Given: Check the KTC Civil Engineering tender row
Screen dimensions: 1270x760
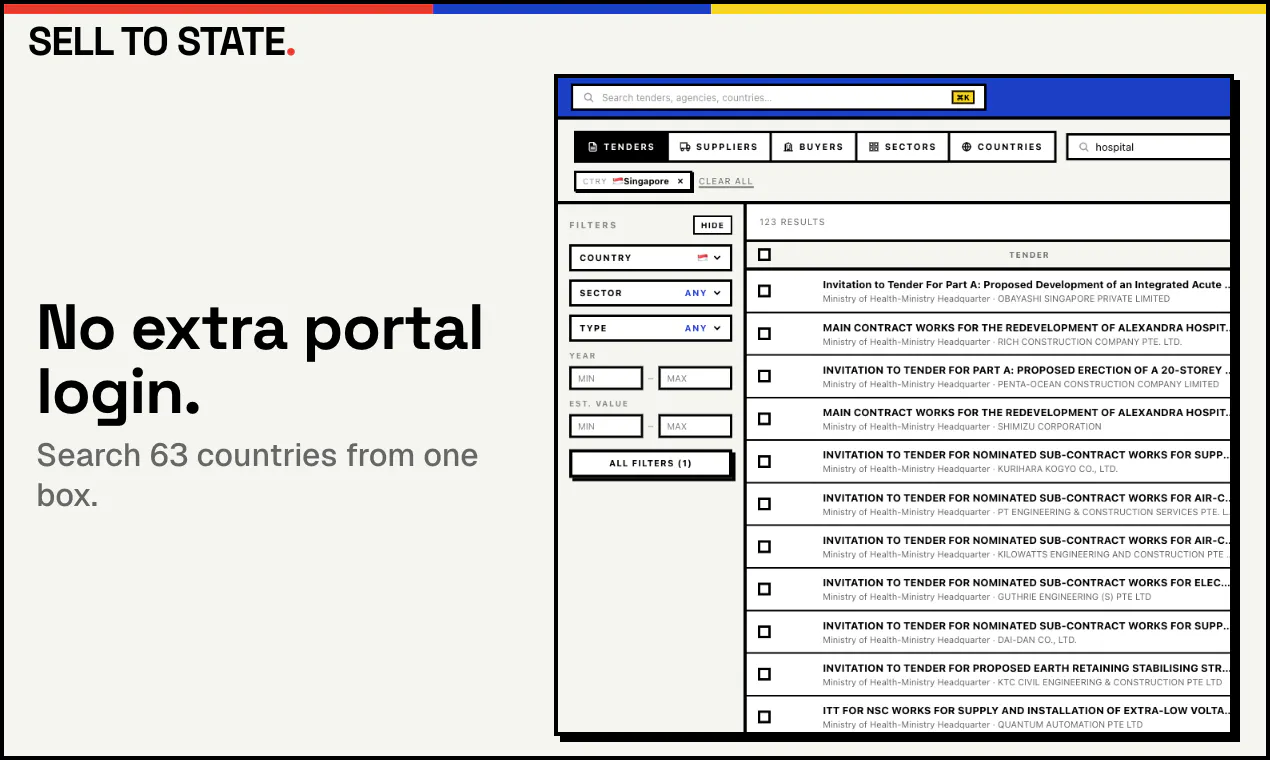Looking at the screenshot, I should [x=764, y=674].
